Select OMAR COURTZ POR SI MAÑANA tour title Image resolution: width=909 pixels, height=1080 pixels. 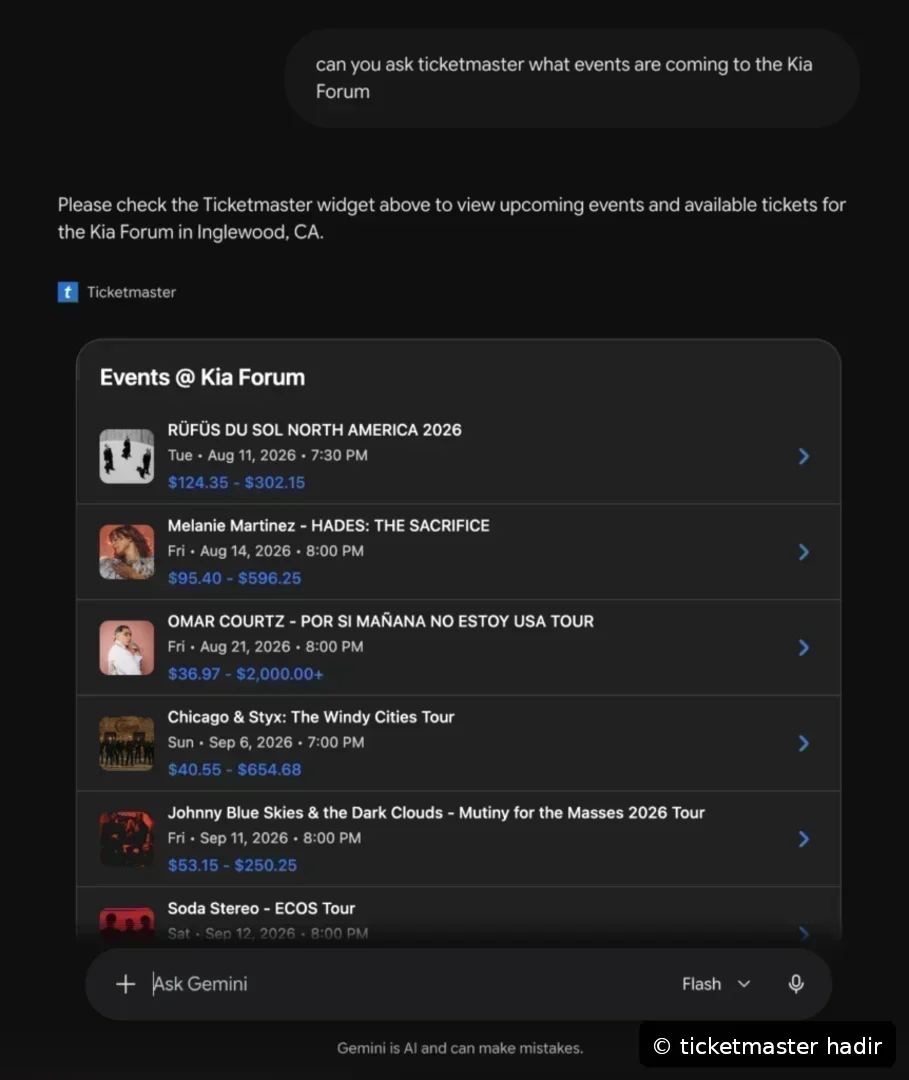point(381,621)
